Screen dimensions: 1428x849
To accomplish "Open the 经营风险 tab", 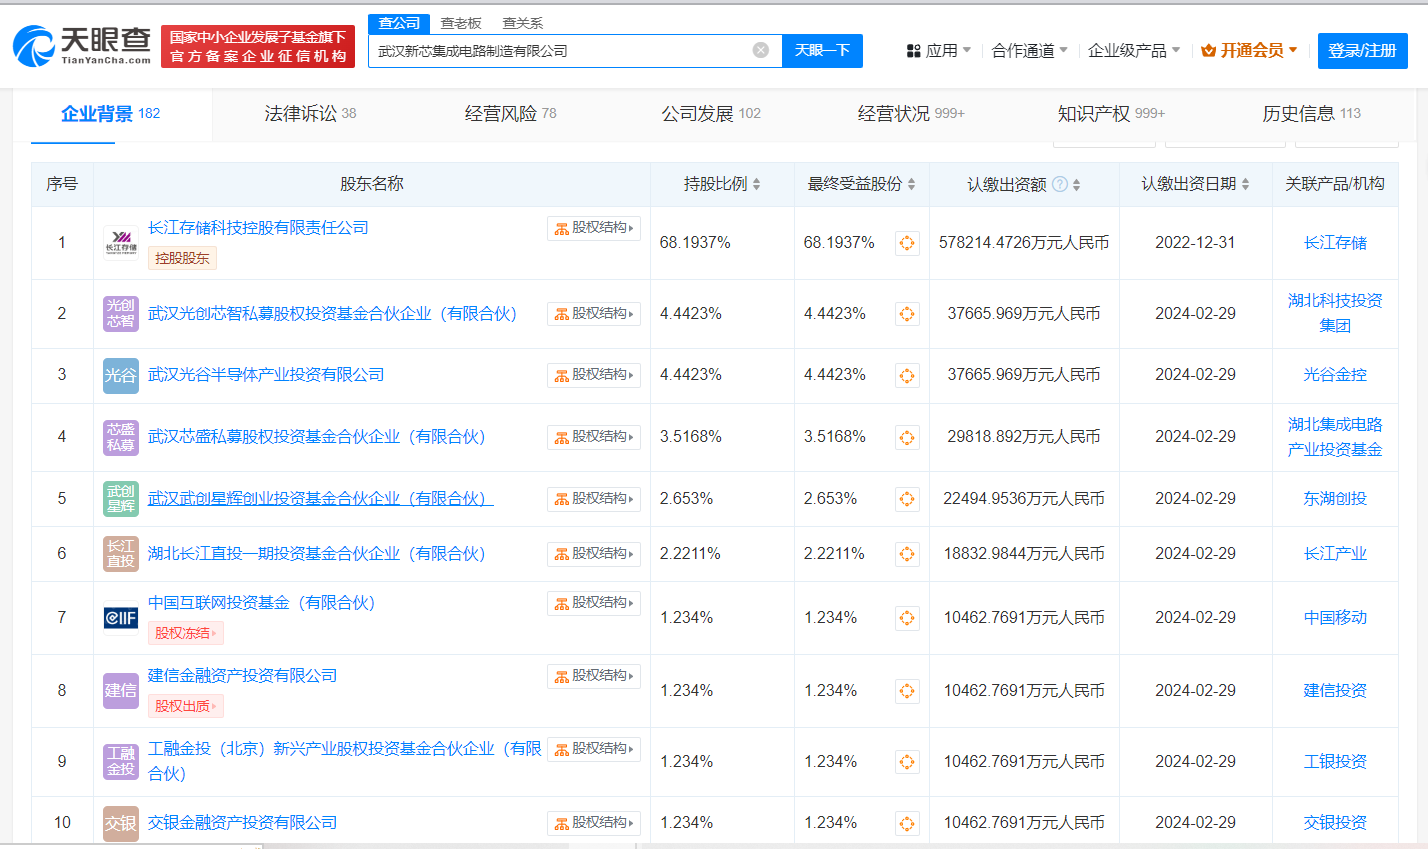I will pyautogui.click(x=510, y=114).
